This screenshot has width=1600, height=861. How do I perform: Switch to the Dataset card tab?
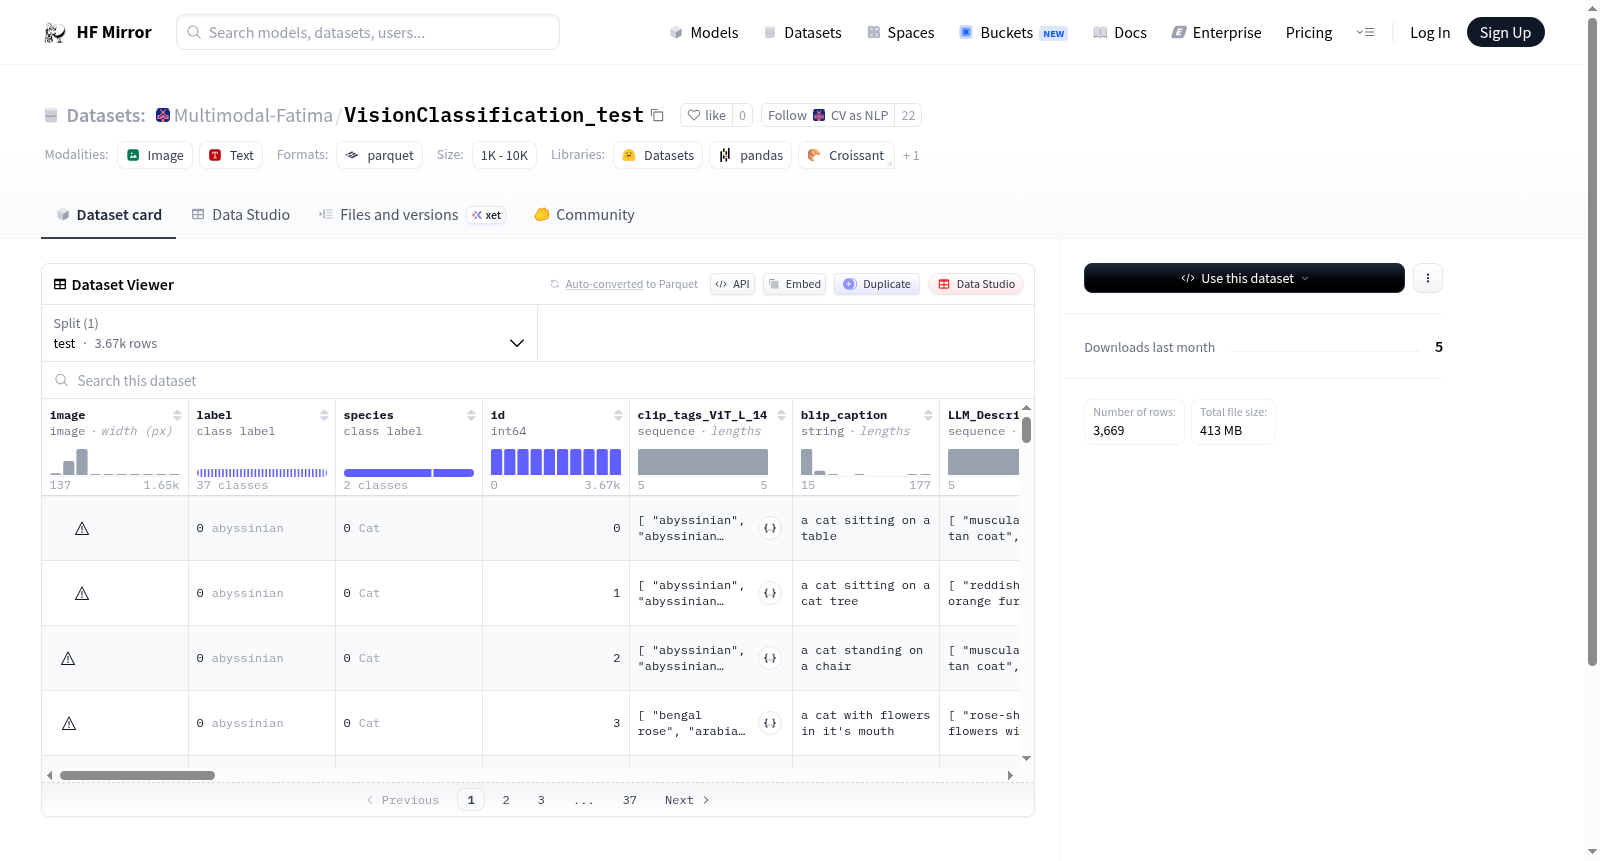click(x=108, y=215)
